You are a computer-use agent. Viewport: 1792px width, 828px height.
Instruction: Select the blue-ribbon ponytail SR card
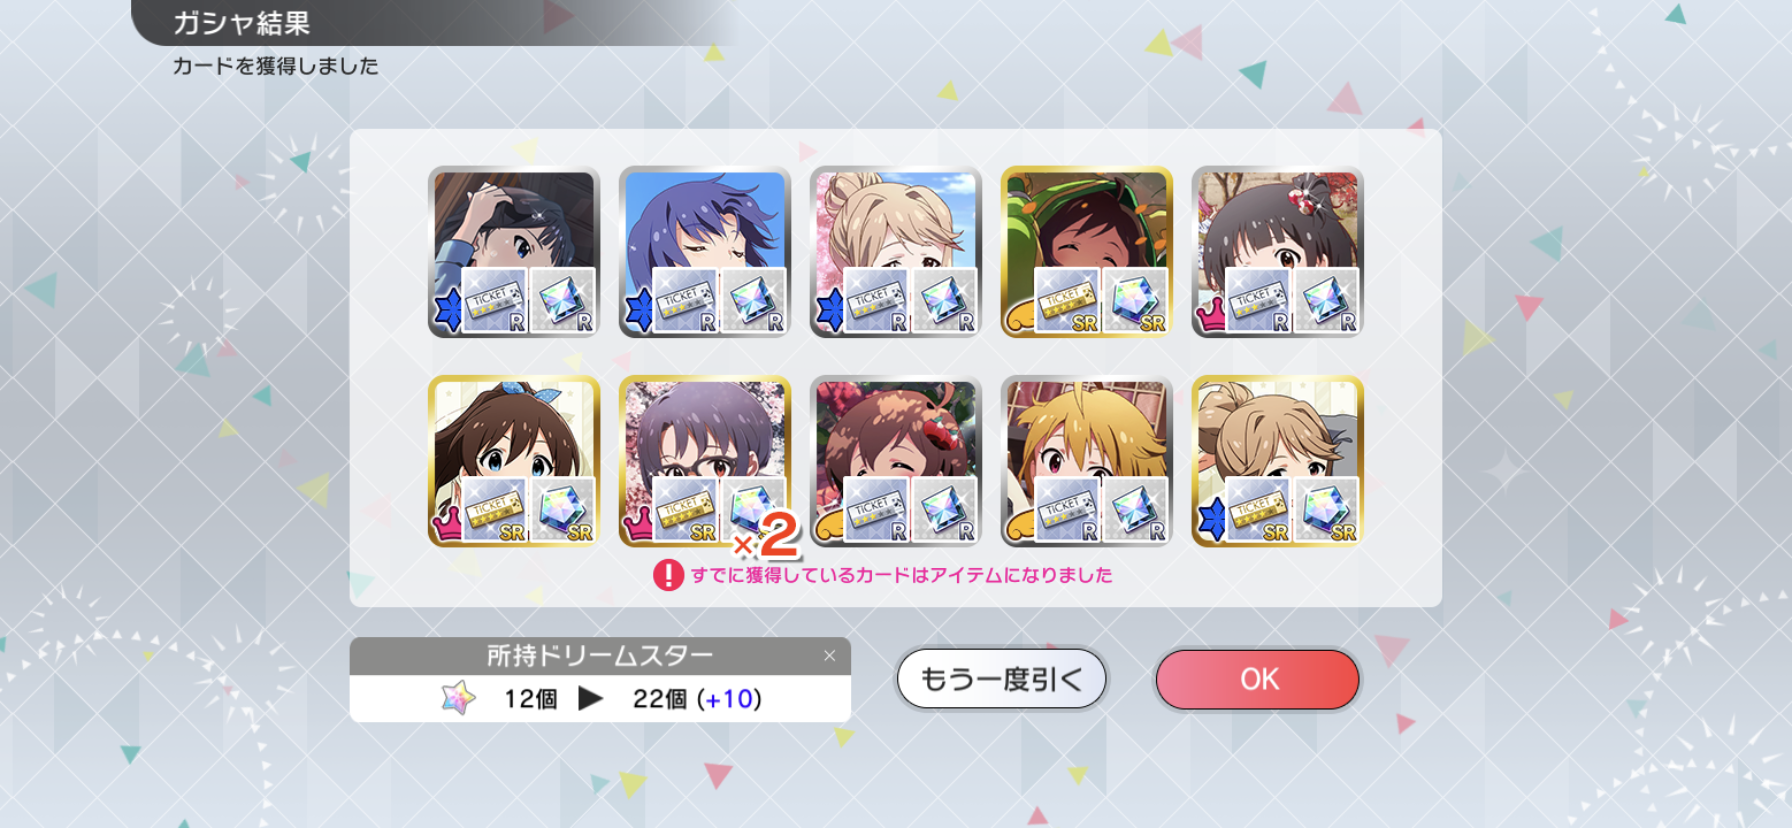tap(514, 461)
